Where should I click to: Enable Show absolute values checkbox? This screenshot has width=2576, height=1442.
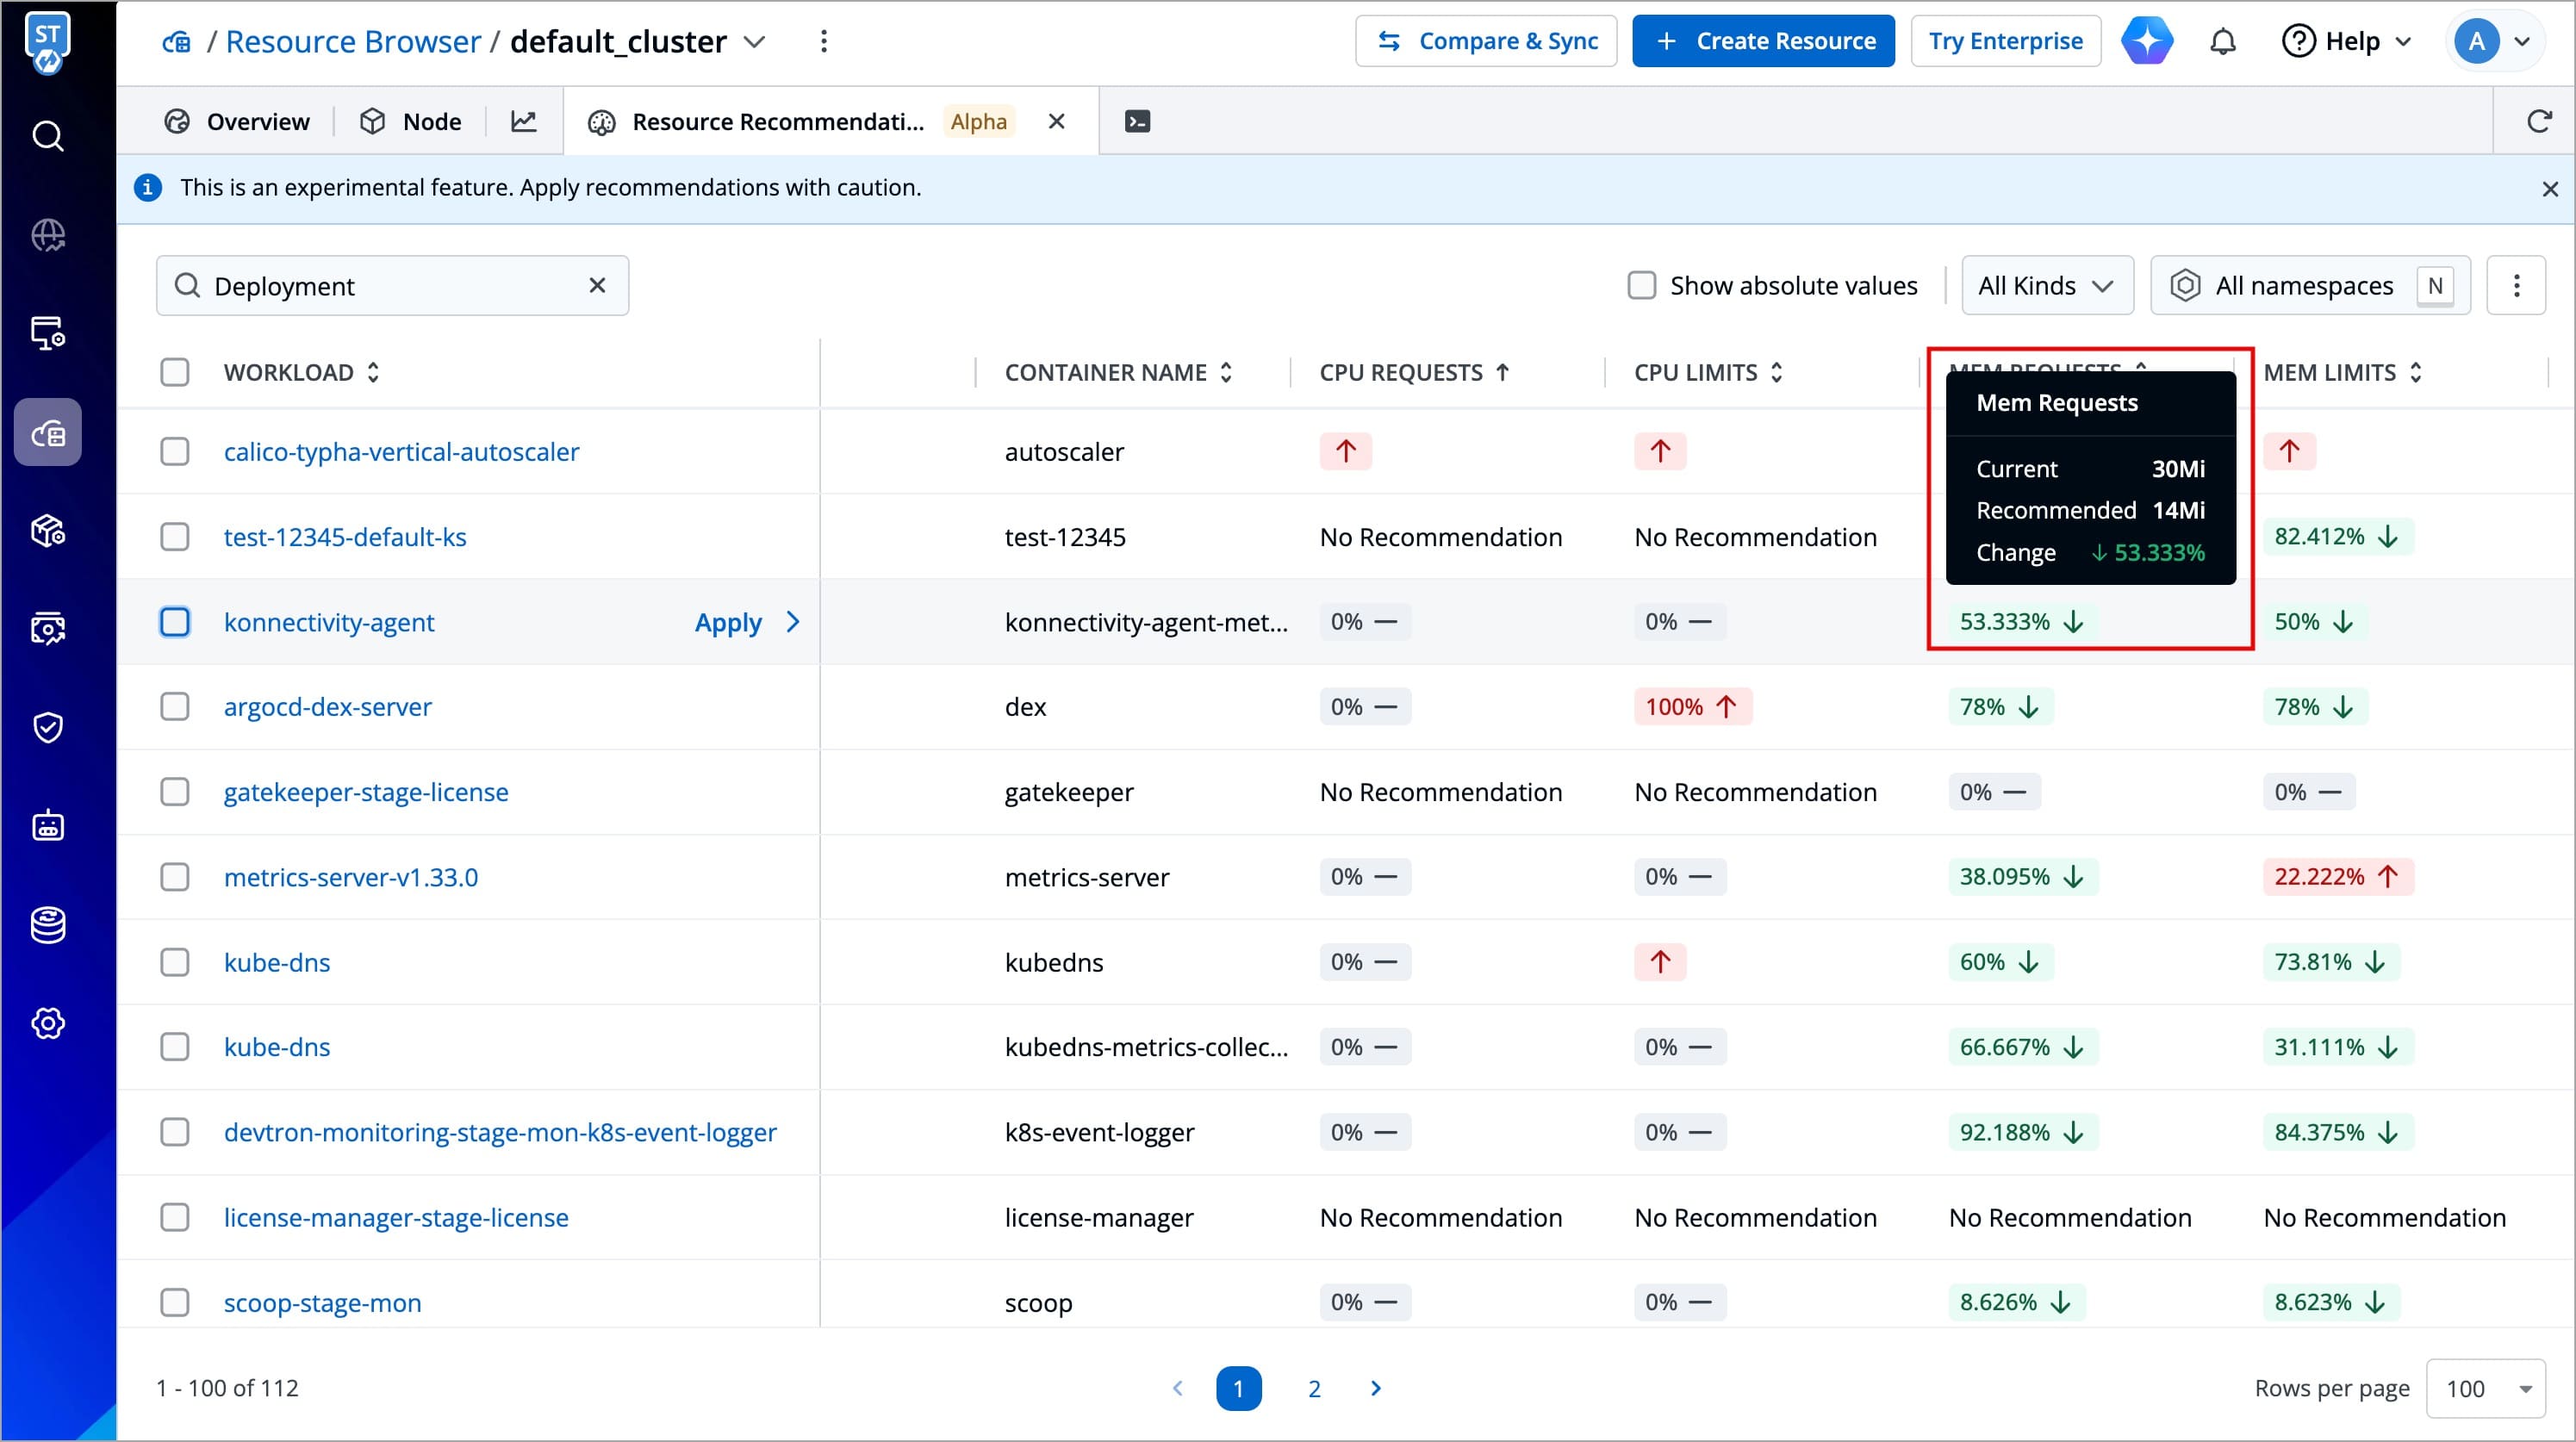[x=1641, y=285]
